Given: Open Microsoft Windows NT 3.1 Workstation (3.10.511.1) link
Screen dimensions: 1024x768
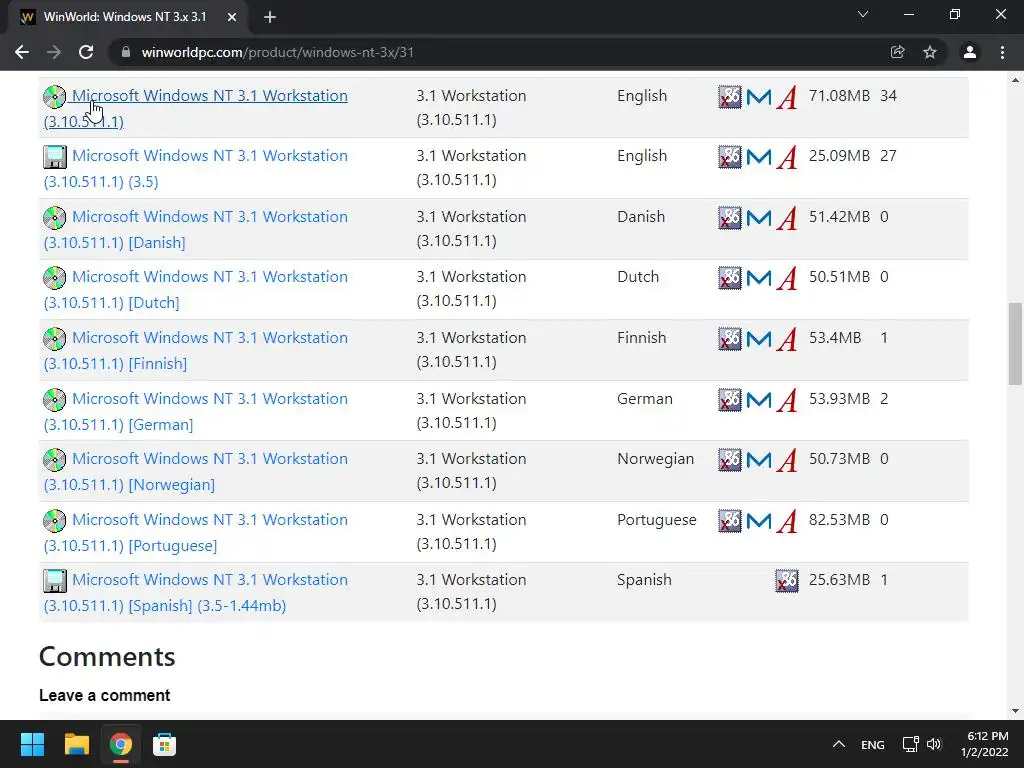Looking at the screenshot, I should coord(195,108).
